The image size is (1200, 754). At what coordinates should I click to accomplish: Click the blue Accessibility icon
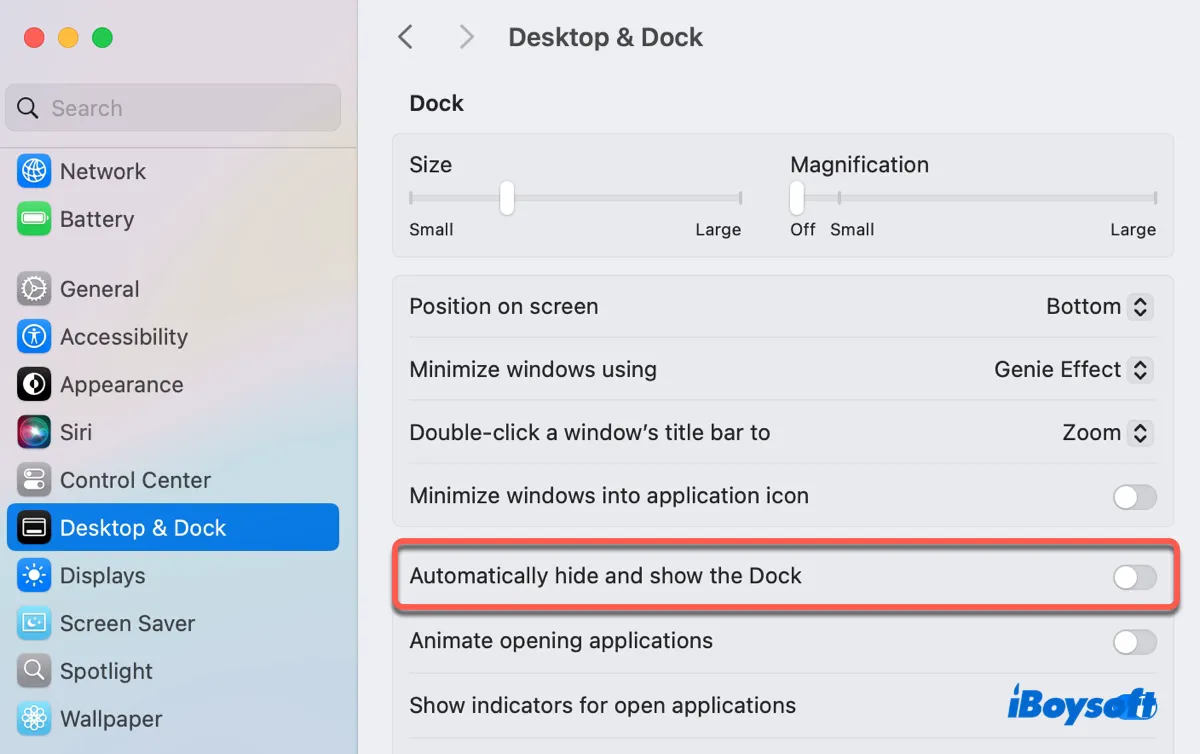(34, 337)
